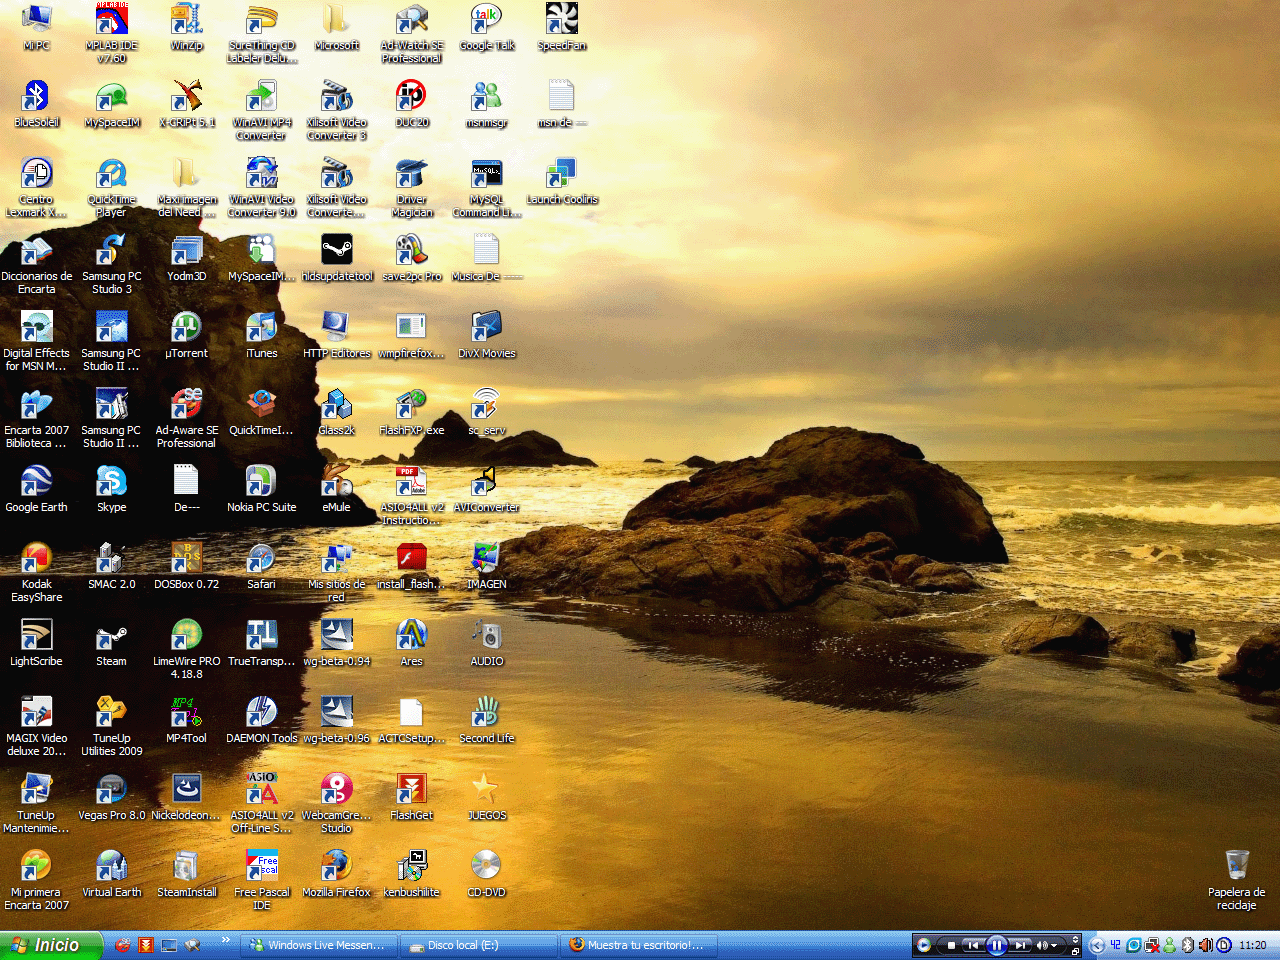Click the Inicio start button
Viewport: 1280px width, 960px height.
click(x=50, y=945)
